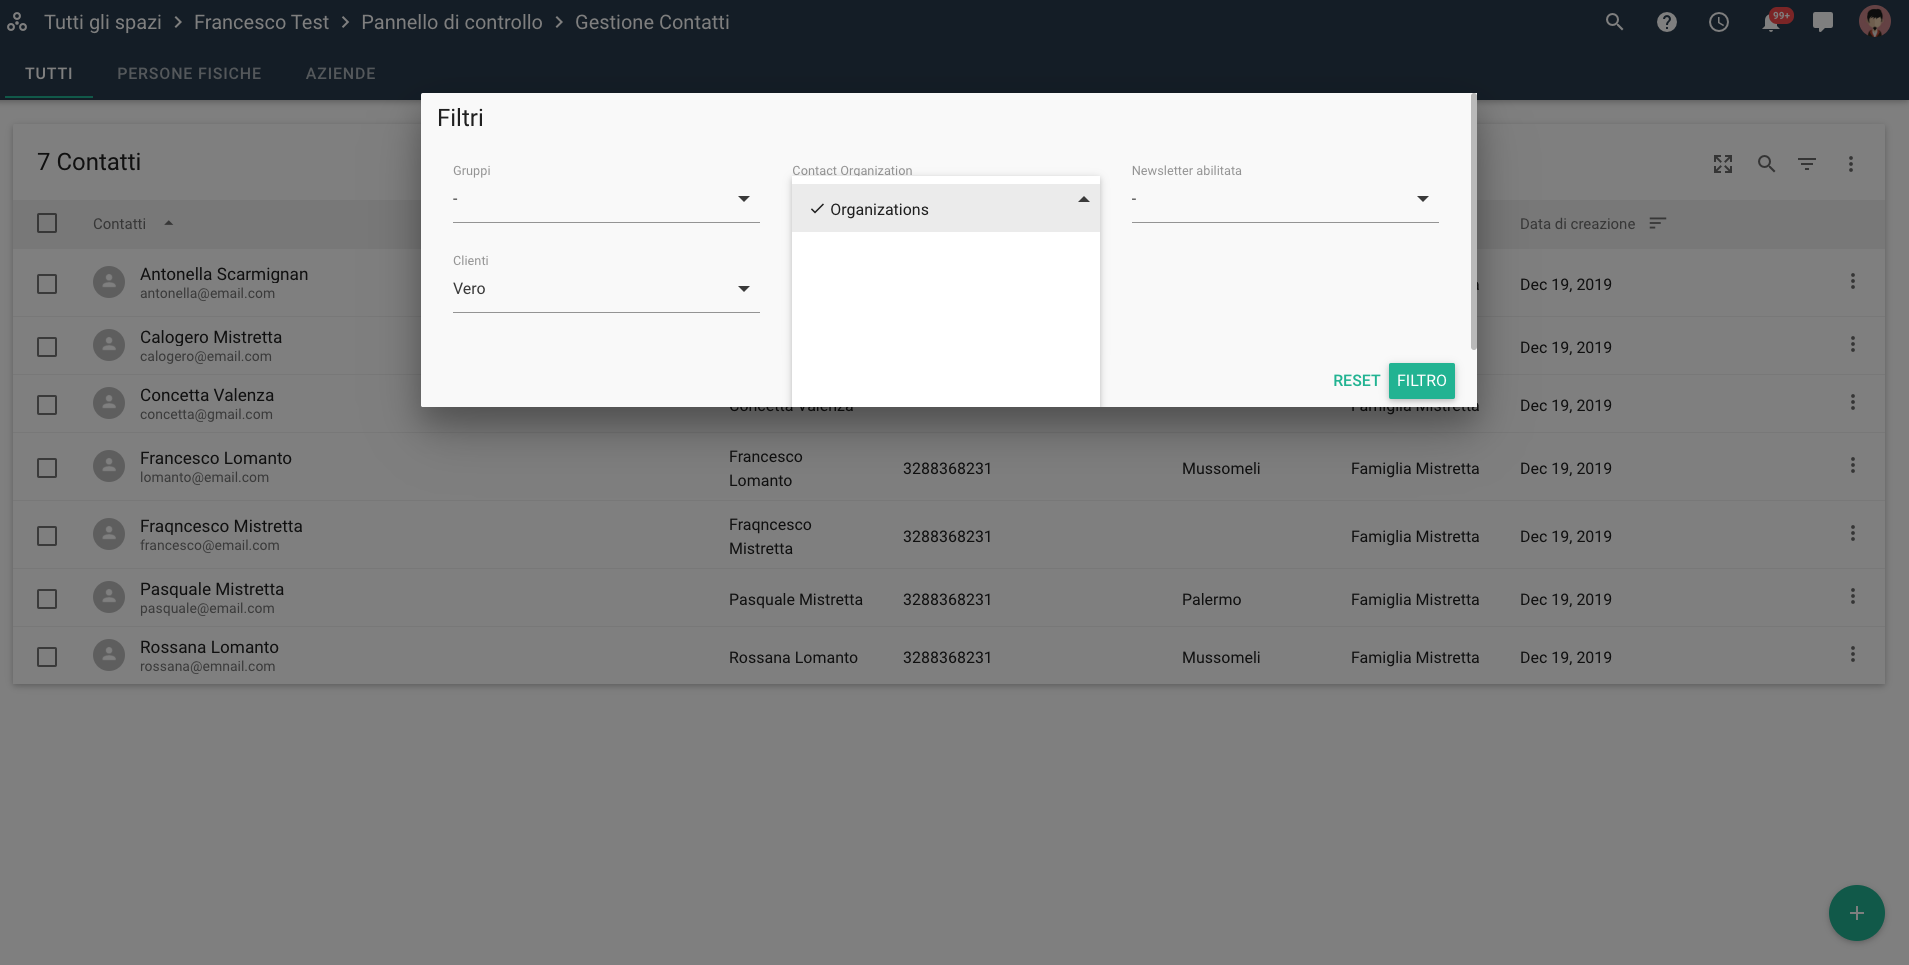
Task: Expand the Gruppi dropdown
Action: point(605,199)
